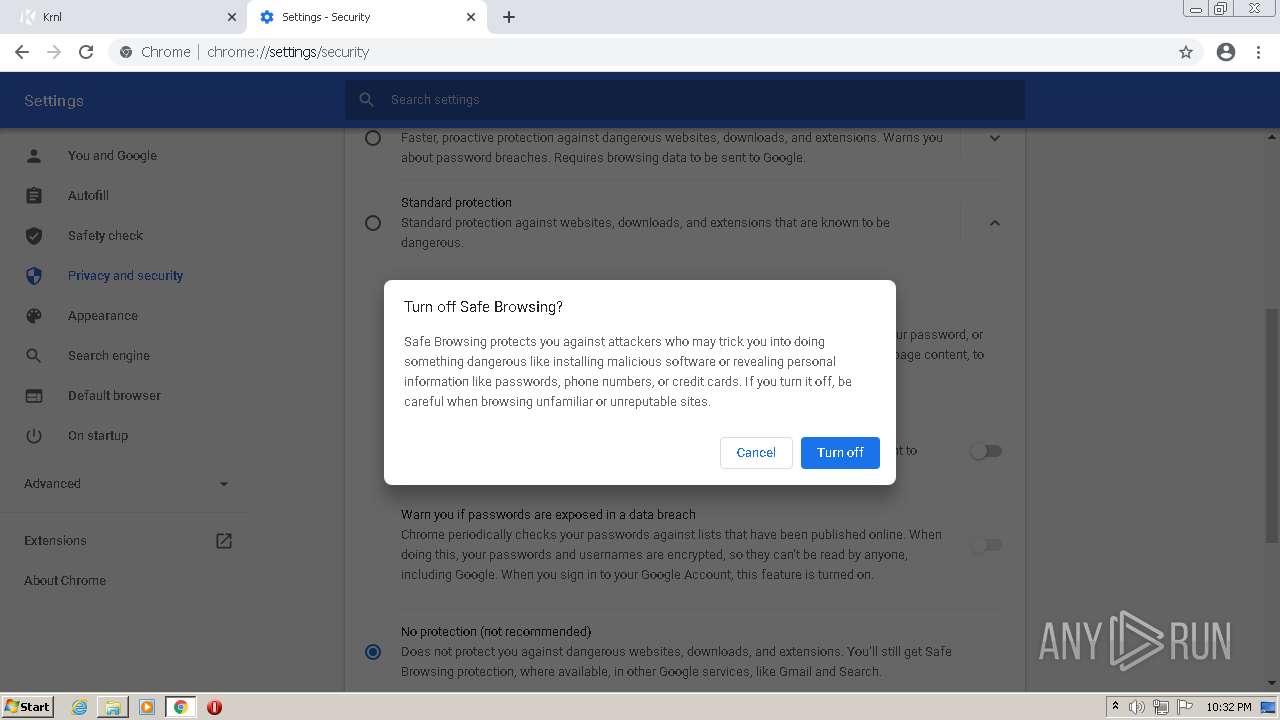
Task: Toggle the help improve security switch
Action: [x=986, y=451]
